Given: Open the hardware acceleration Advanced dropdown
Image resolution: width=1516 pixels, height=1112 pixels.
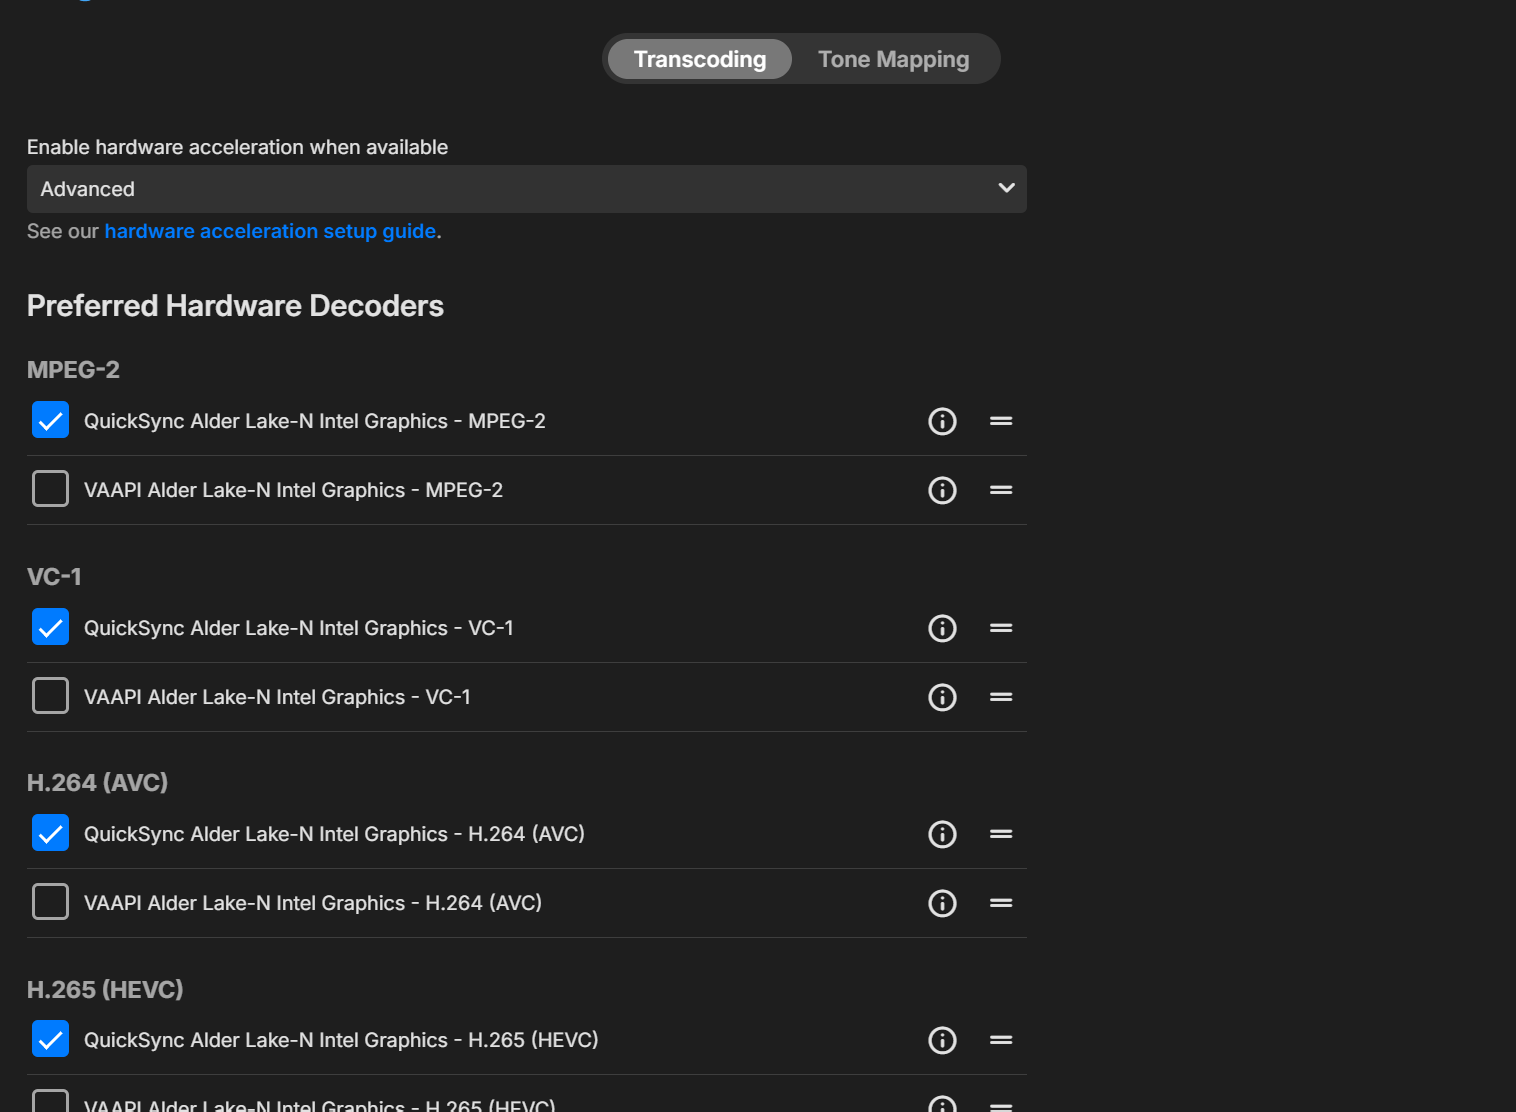Looking at the screenshot, I should (x=526, y=189).
